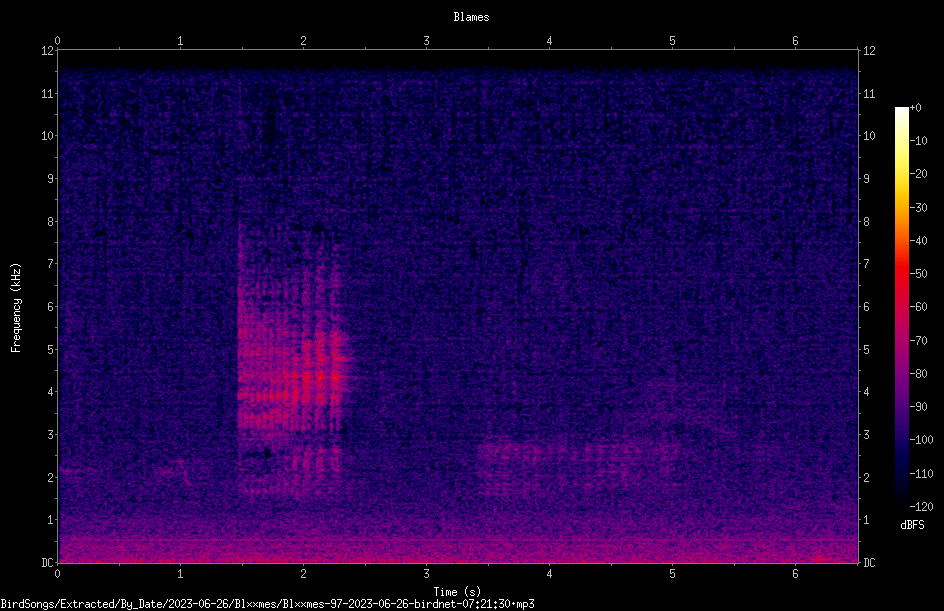Click the "-20" value on the dBFS scale

click(919, 173)
